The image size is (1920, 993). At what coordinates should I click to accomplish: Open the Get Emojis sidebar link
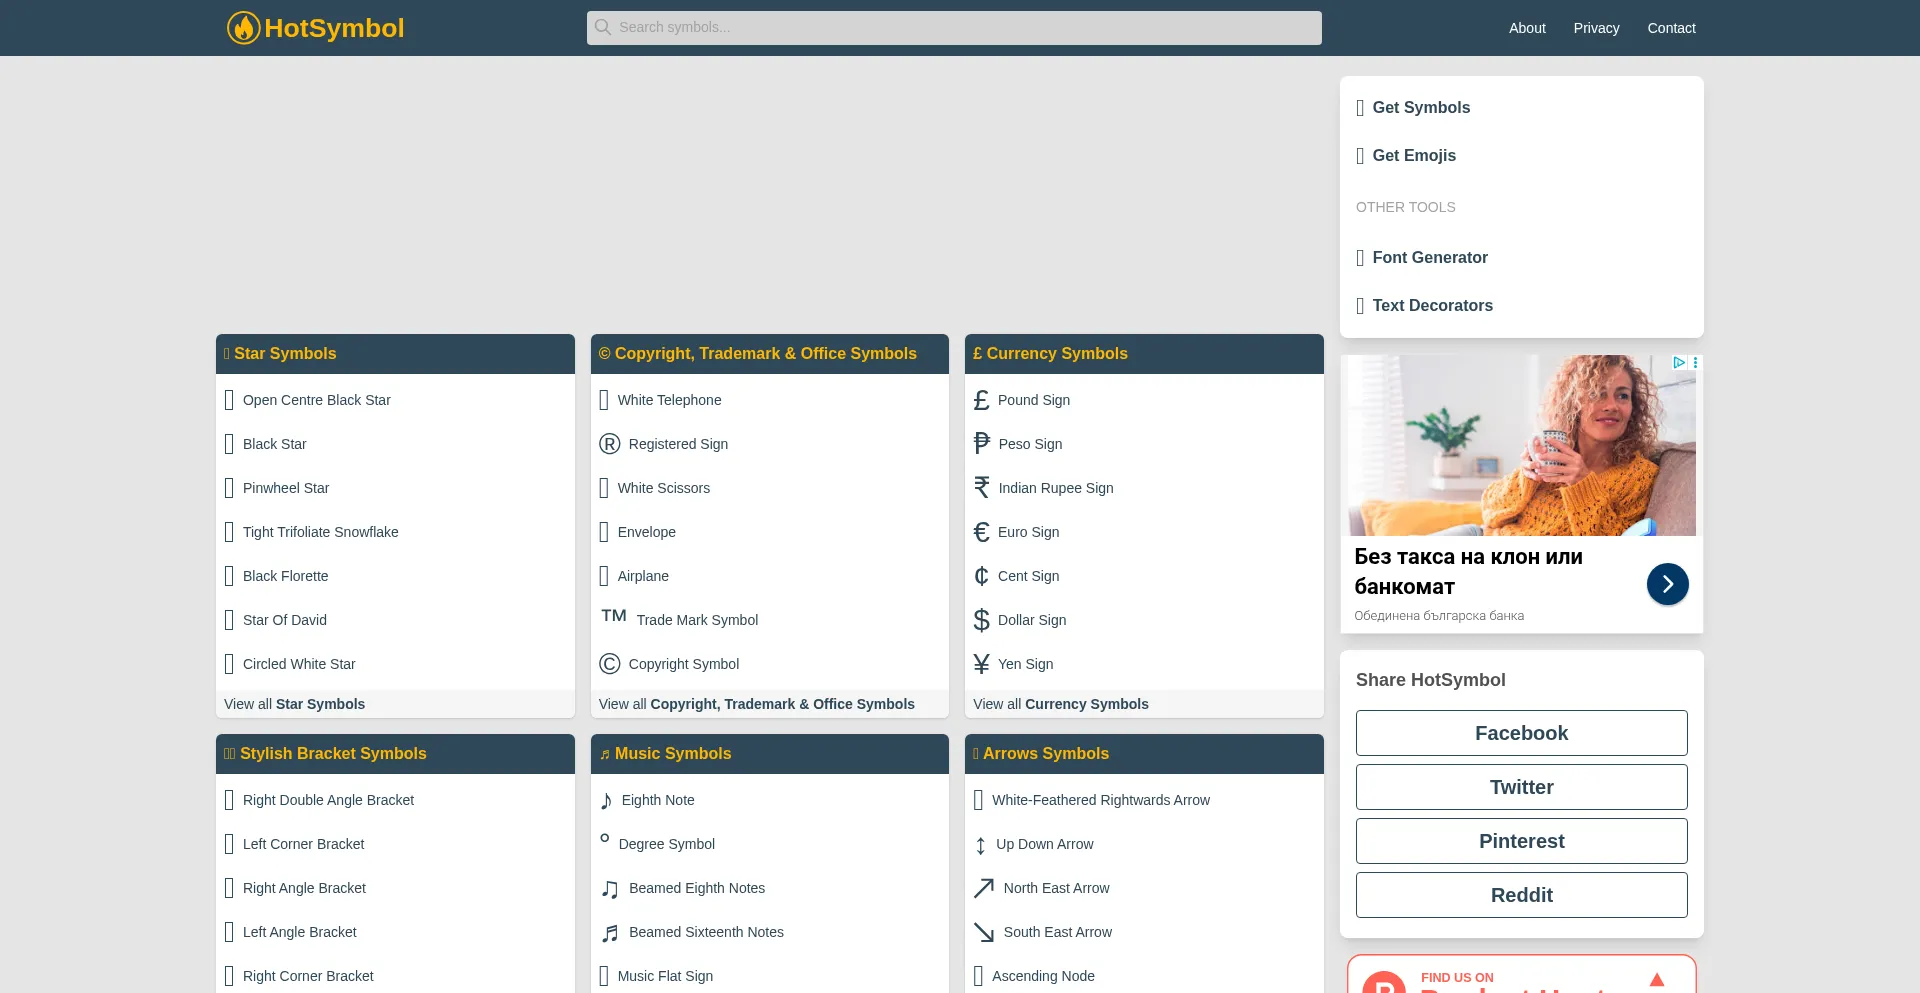tap(1413, 156)
